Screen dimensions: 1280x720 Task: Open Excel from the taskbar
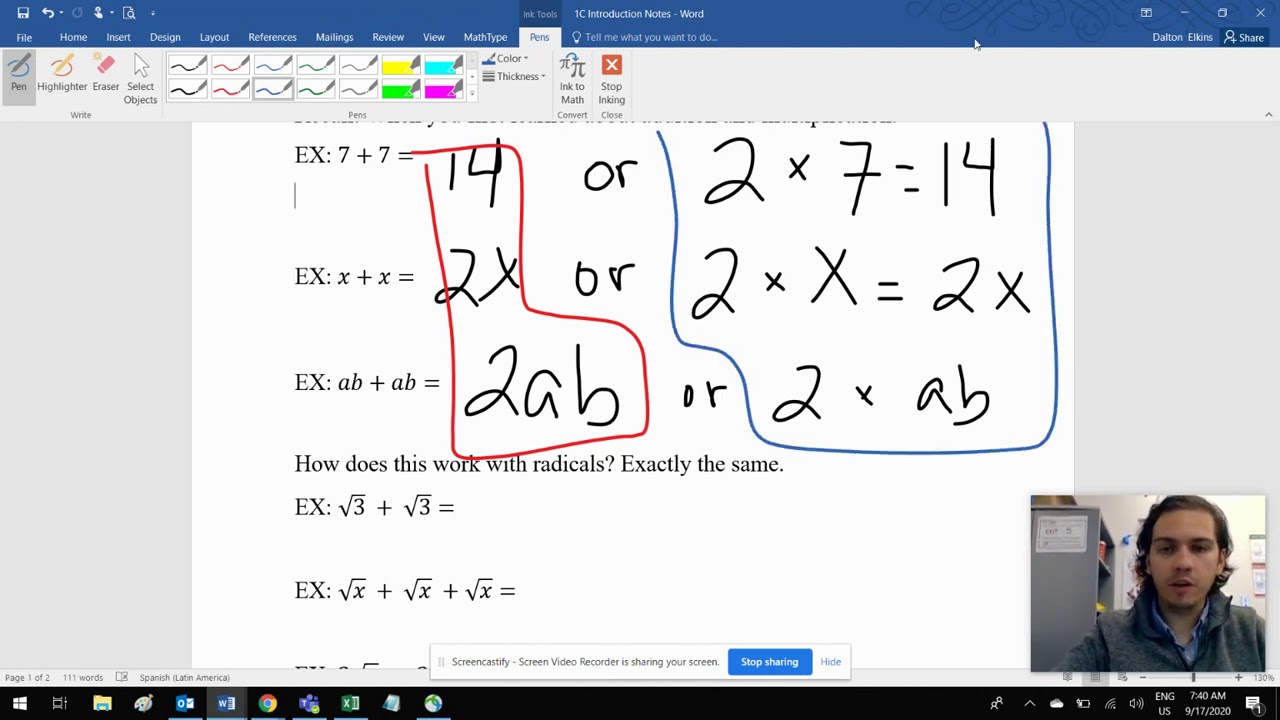click(350, 704)
